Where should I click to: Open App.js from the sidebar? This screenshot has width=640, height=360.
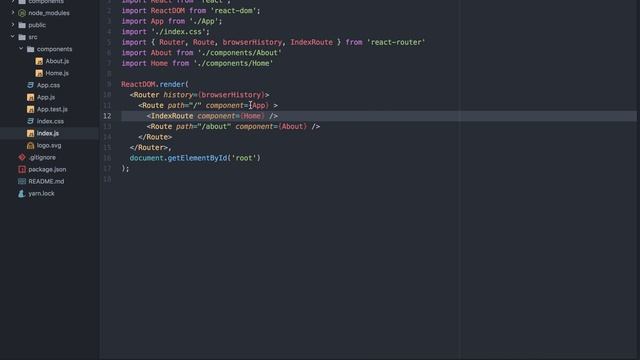point(46,97)
